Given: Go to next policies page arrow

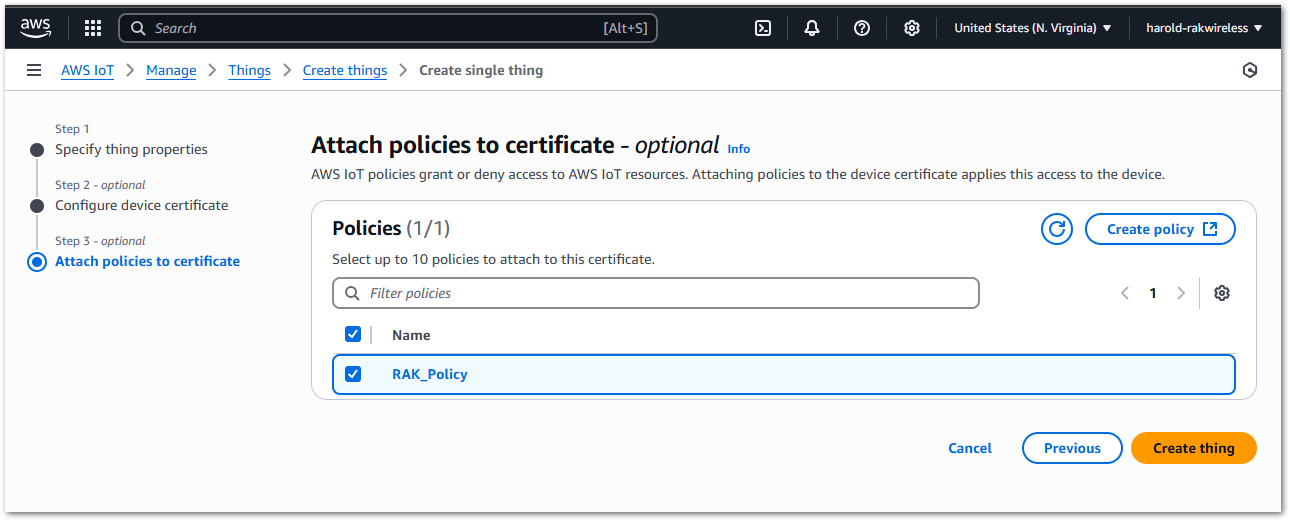Looking at the screenshot, I should pyautogui.click(x=1181, y=293).
